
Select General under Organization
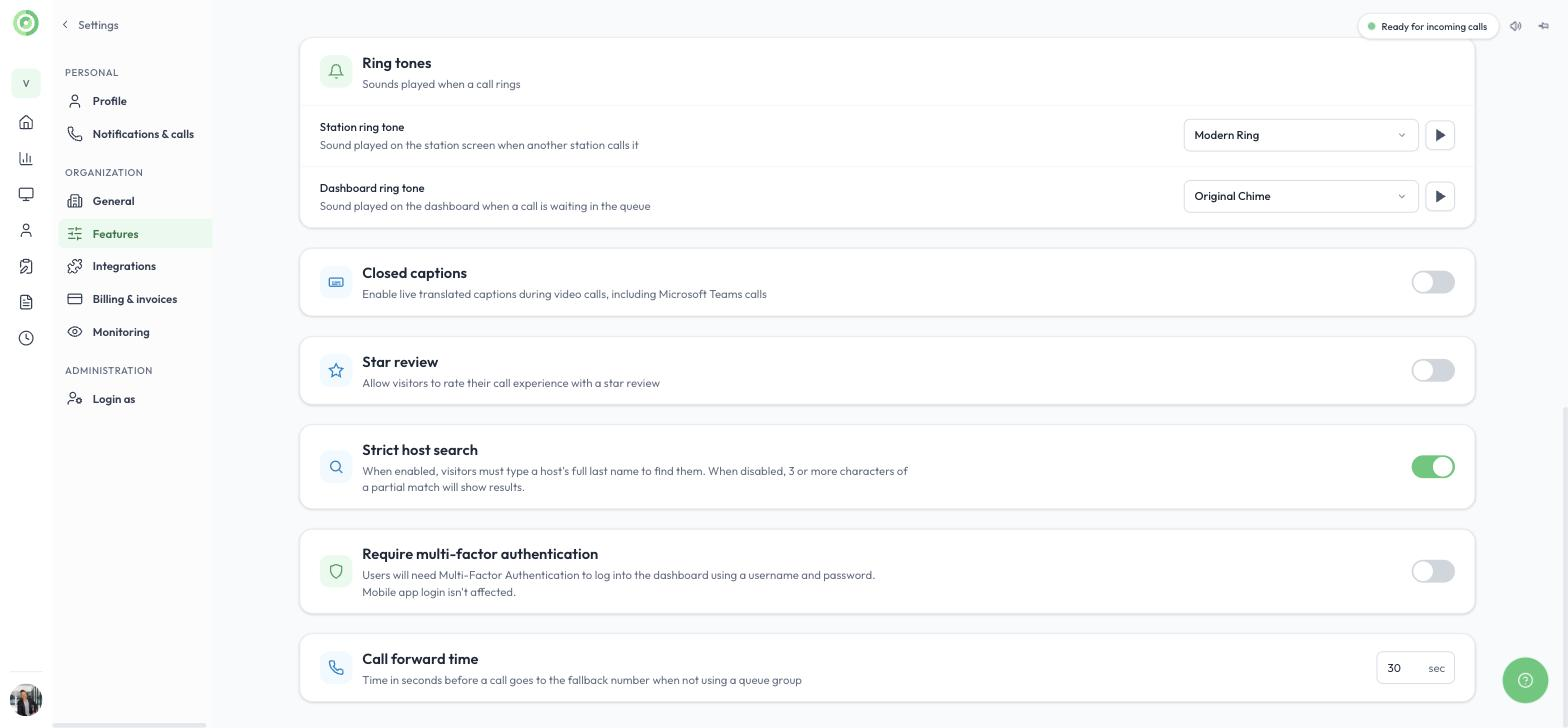(135, 201)
